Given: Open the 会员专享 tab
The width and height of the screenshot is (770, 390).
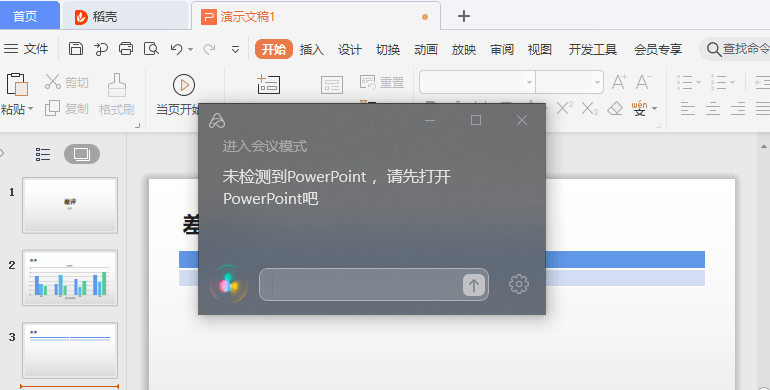Looking at the screenshot, I should [658, 49].
